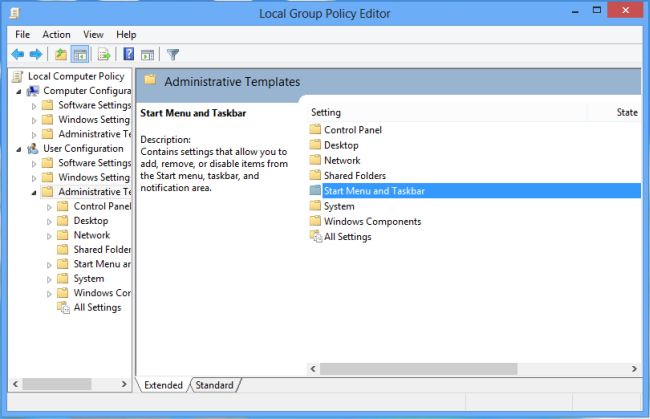Click the Local Computer Policy root icon
The height and width of the screenshot is (419, 650).
click(x=17, y=76)
